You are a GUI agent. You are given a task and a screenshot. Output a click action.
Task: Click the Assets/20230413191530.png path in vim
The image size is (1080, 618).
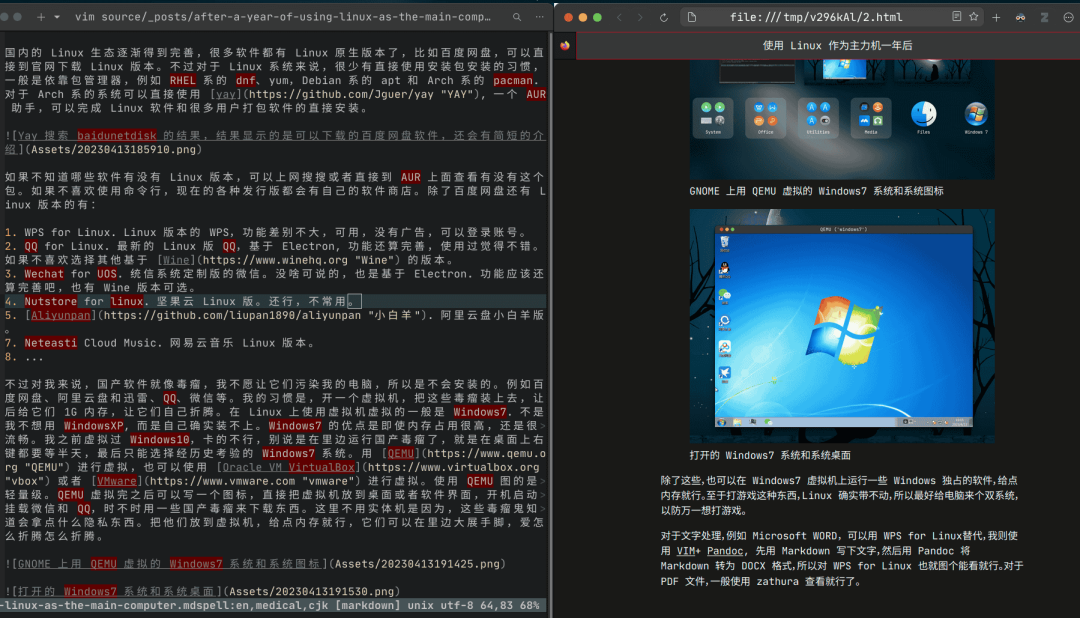pos(311,591)
